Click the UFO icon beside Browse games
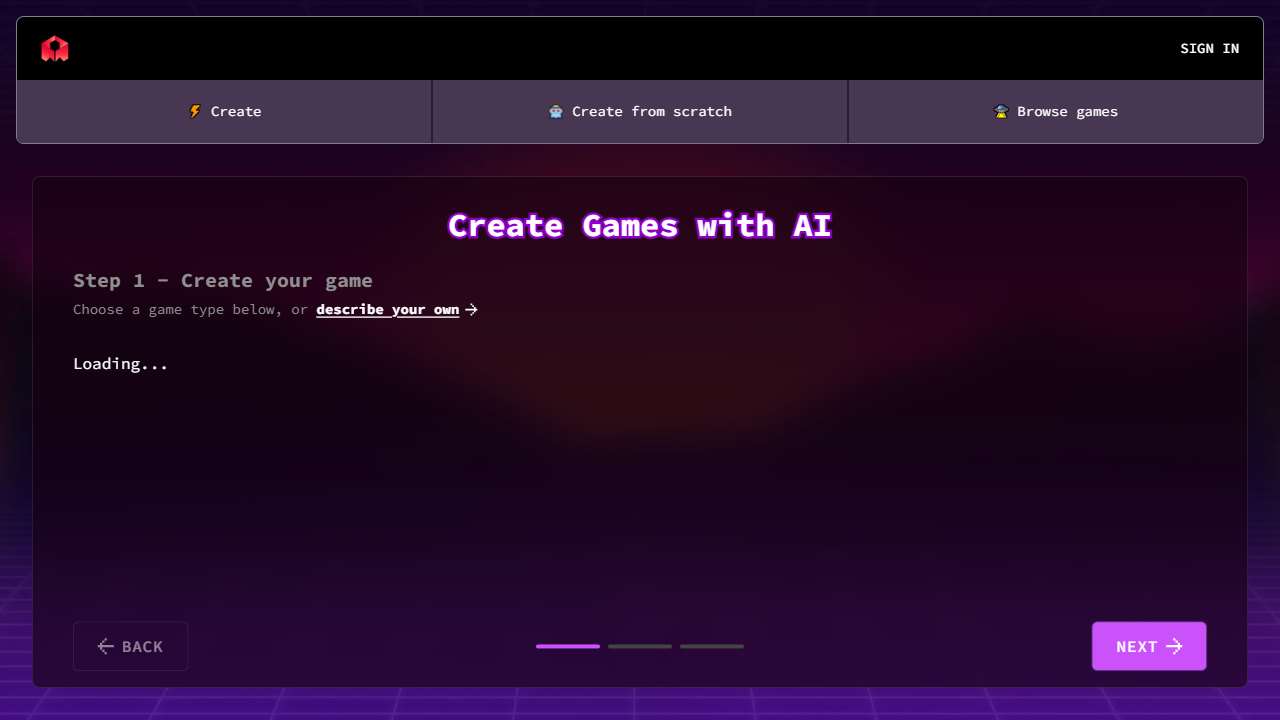This screenshot has width=1280, height=720. [x=1001, y=112]
